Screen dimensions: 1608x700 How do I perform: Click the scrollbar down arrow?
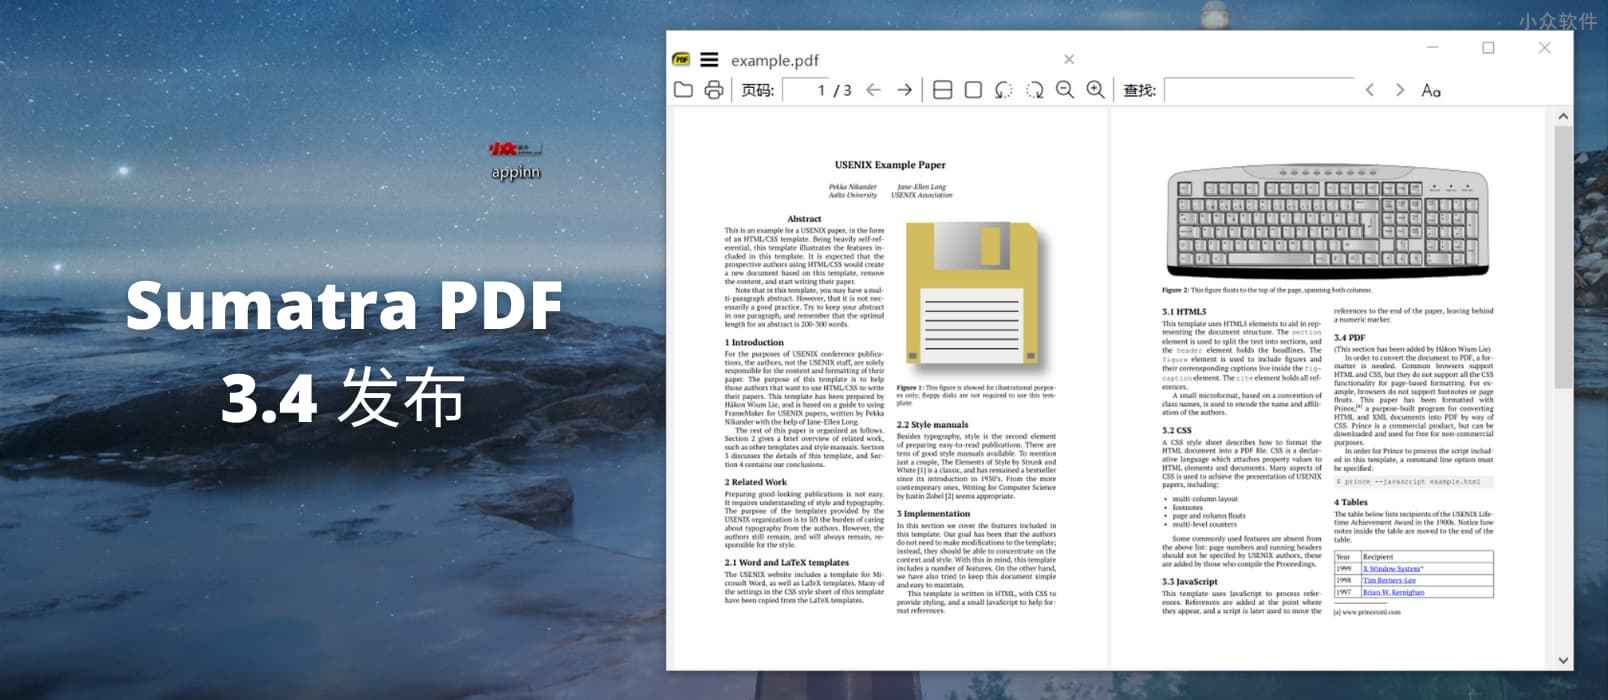[1563, 660]
